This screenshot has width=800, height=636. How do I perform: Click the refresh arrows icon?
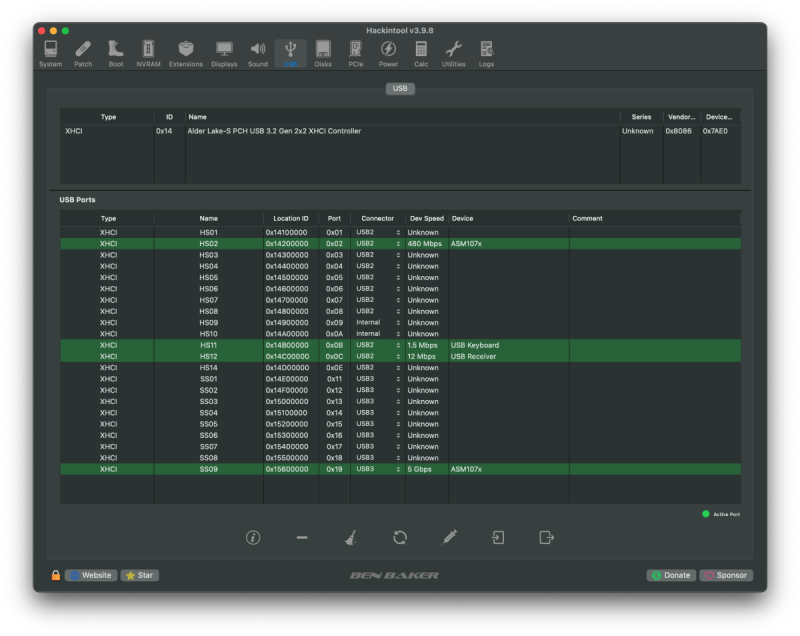pyautogui.click(x=400, y=537)
